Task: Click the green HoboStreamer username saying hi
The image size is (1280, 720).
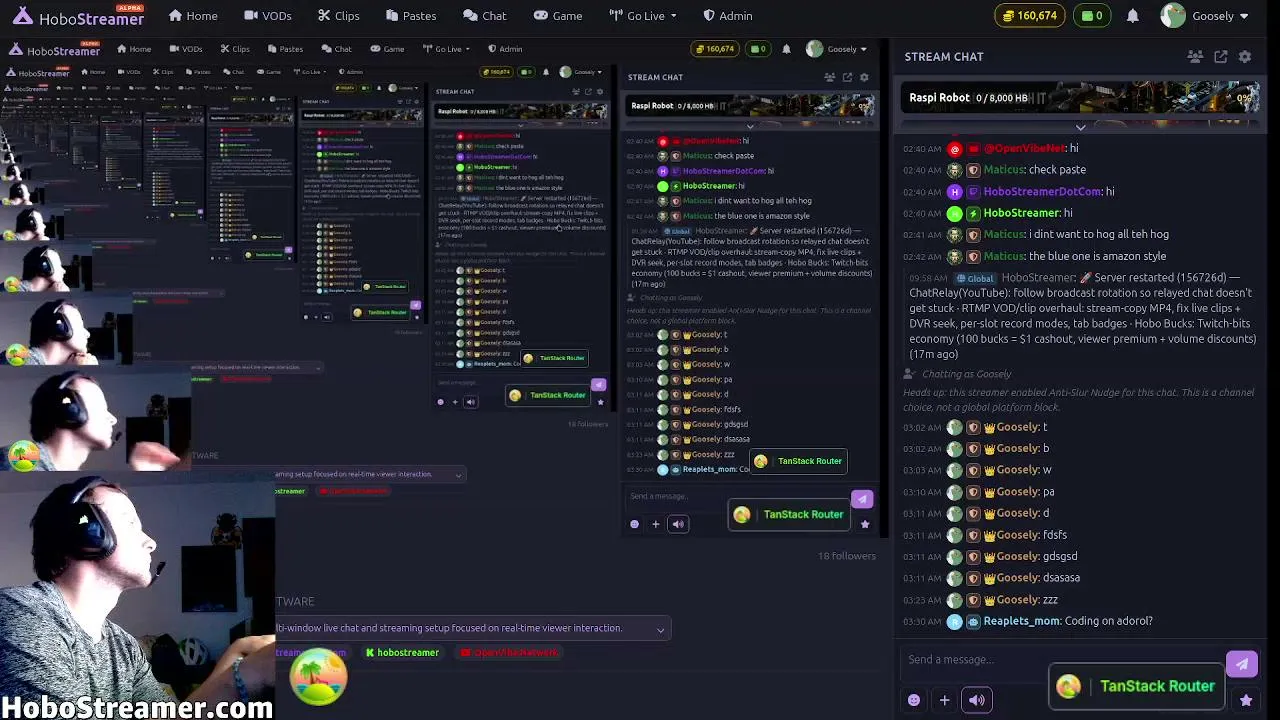Action: click(x=1021, y=213)
